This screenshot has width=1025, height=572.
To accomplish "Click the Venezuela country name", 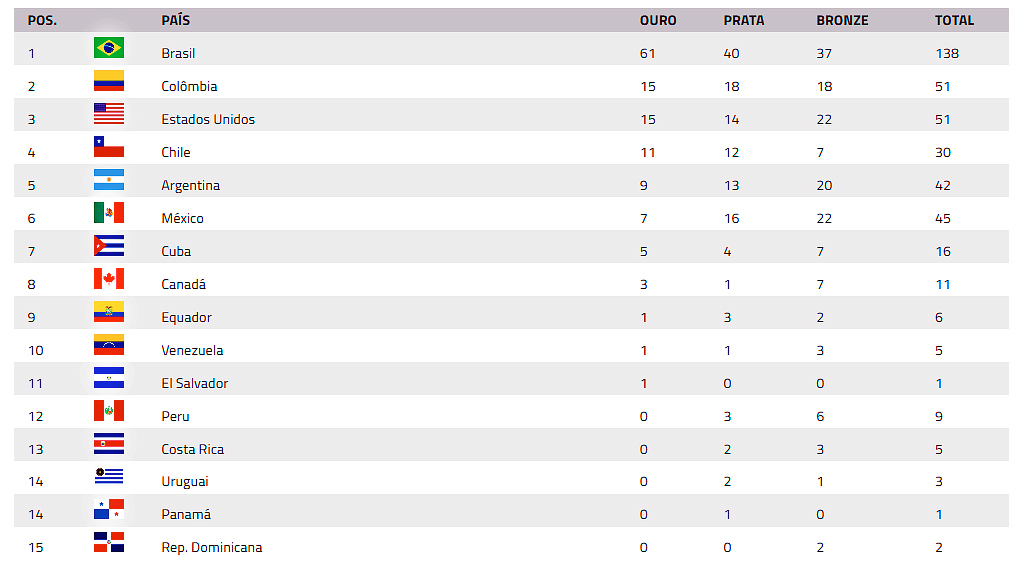I will (192, 350).
